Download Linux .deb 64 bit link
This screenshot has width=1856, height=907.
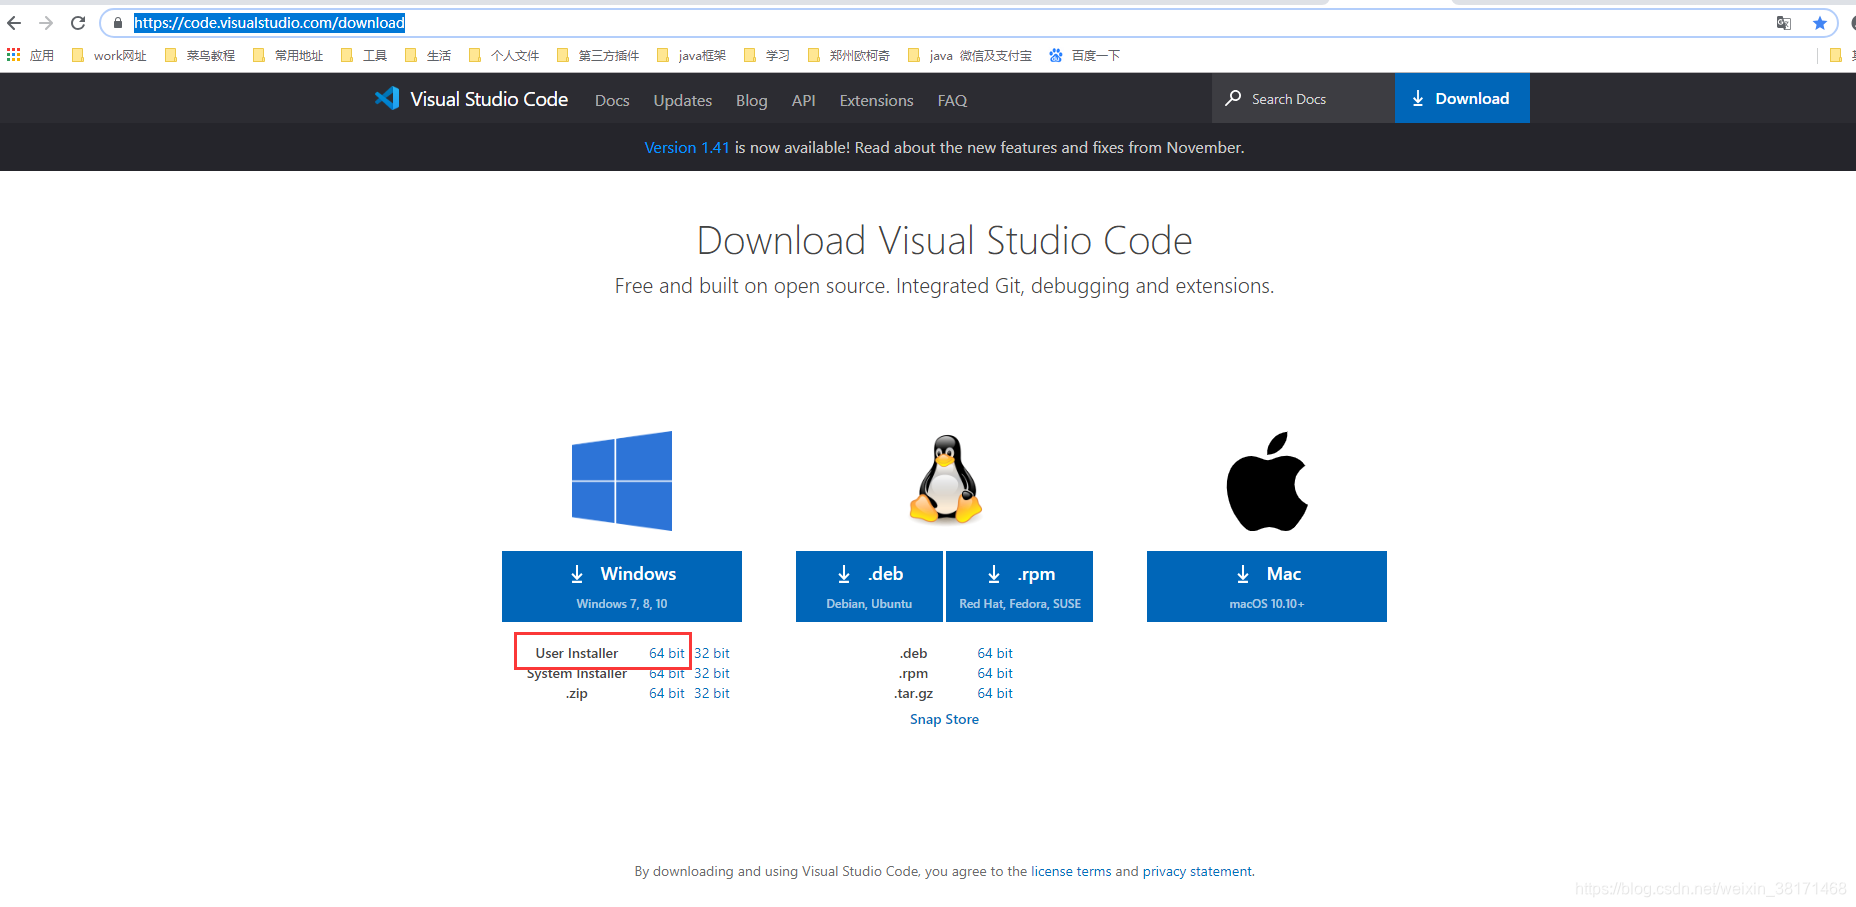pos(995,653)
